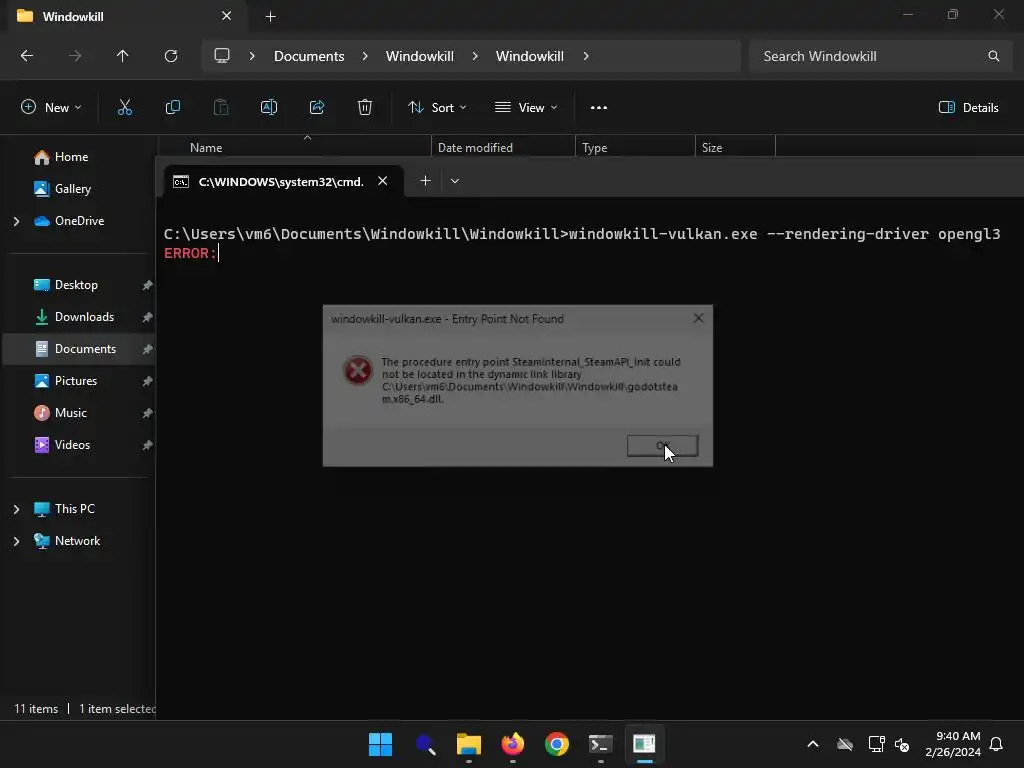Image resolution: width=1024 pixels, height=768 pixels.
Task: Click the Copy icon in toolbar
Action: (173, 108)
